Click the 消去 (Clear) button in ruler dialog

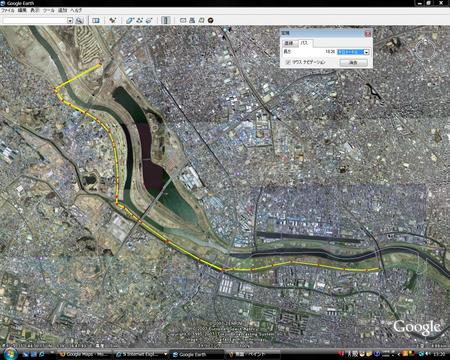pos(353,62)
